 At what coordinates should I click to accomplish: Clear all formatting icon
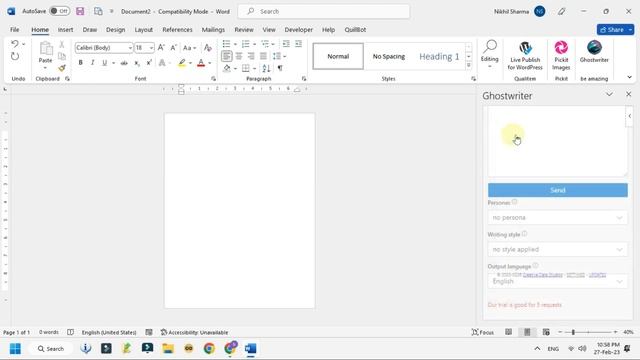(207, 48)
